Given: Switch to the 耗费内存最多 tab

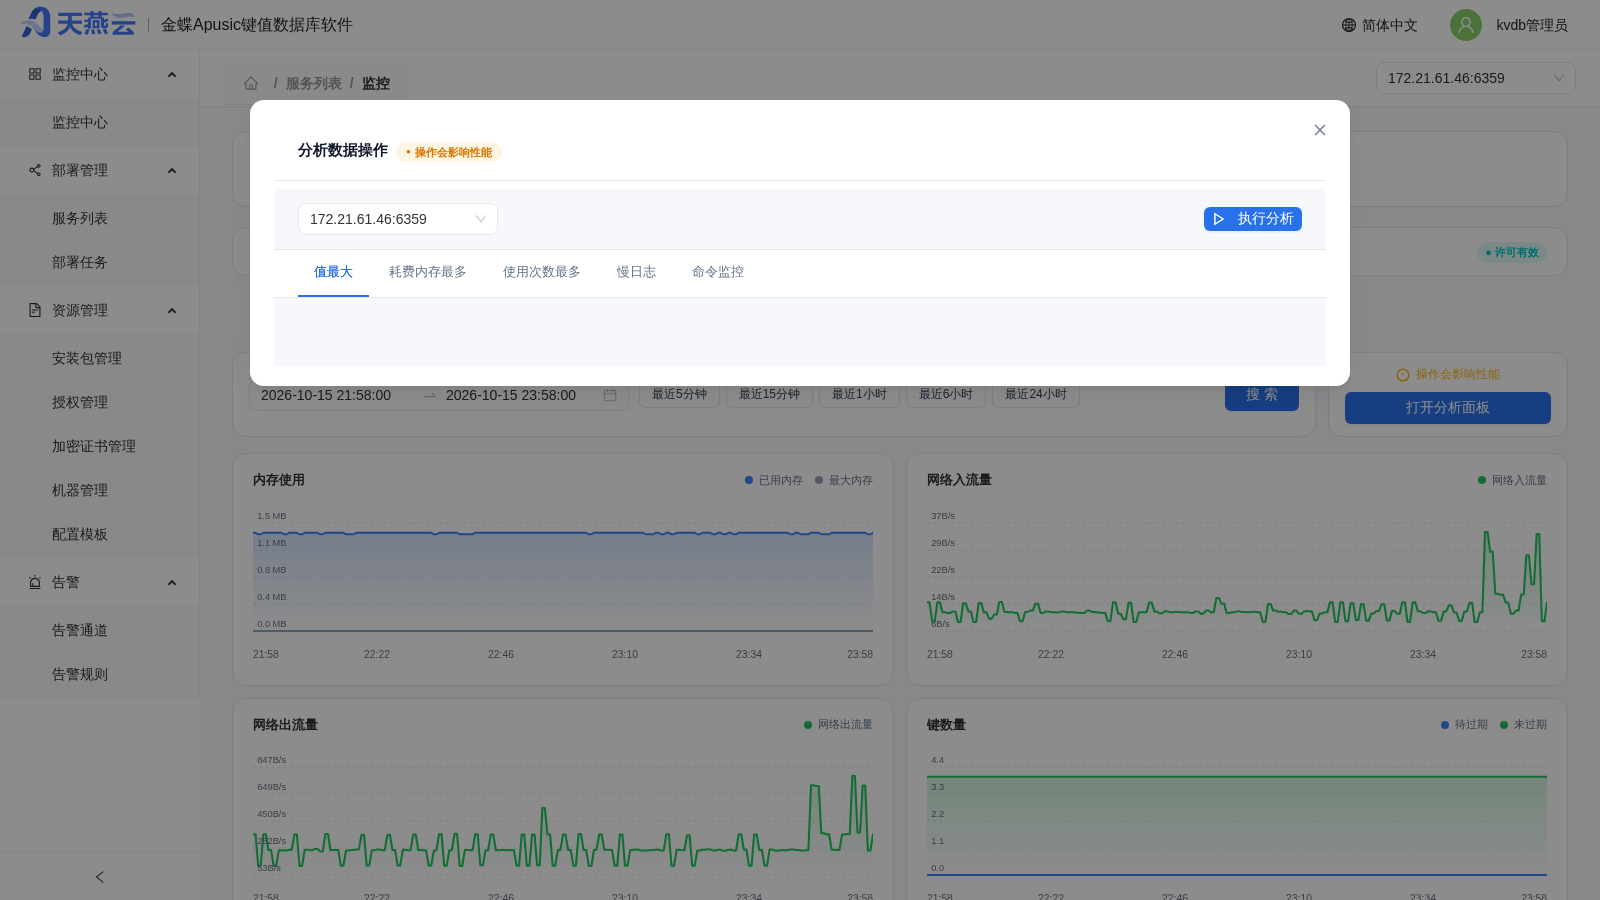Looking at the screenshot, I should pyautogui.click(x=428, y=272).
